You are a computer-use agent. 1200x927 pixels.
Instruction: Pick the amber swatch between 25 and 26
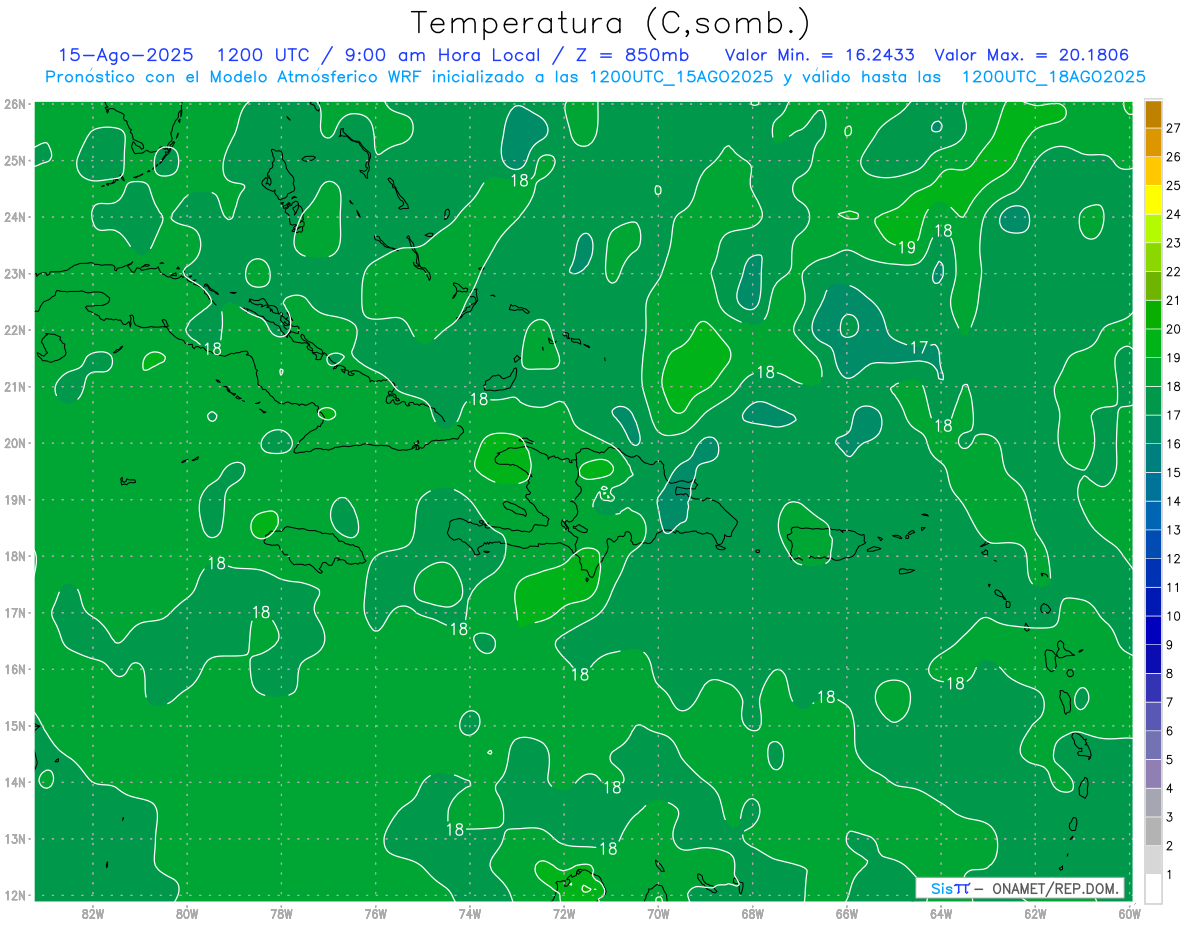(x=1153, y=171)
